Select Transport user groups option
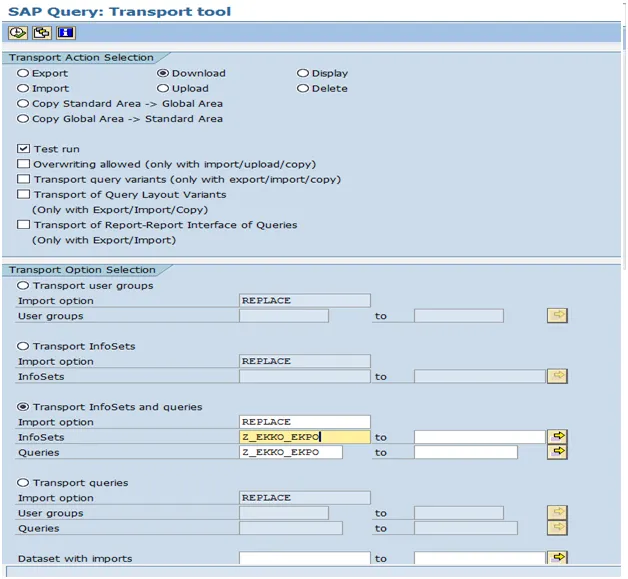 [23, 285]
